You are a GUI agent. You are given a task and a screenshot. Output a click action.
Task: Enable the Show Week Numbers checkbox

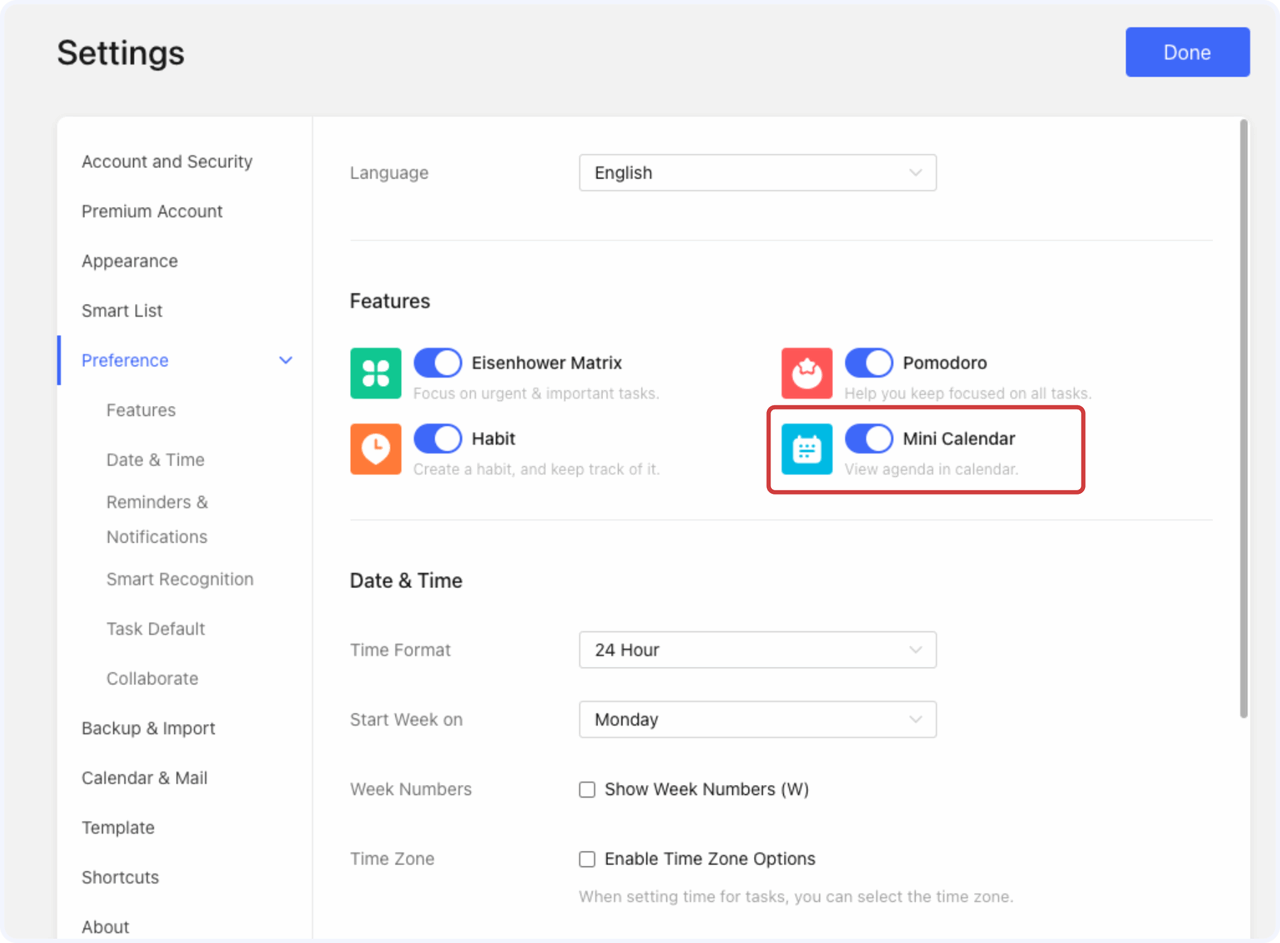[x=587, y=790]
